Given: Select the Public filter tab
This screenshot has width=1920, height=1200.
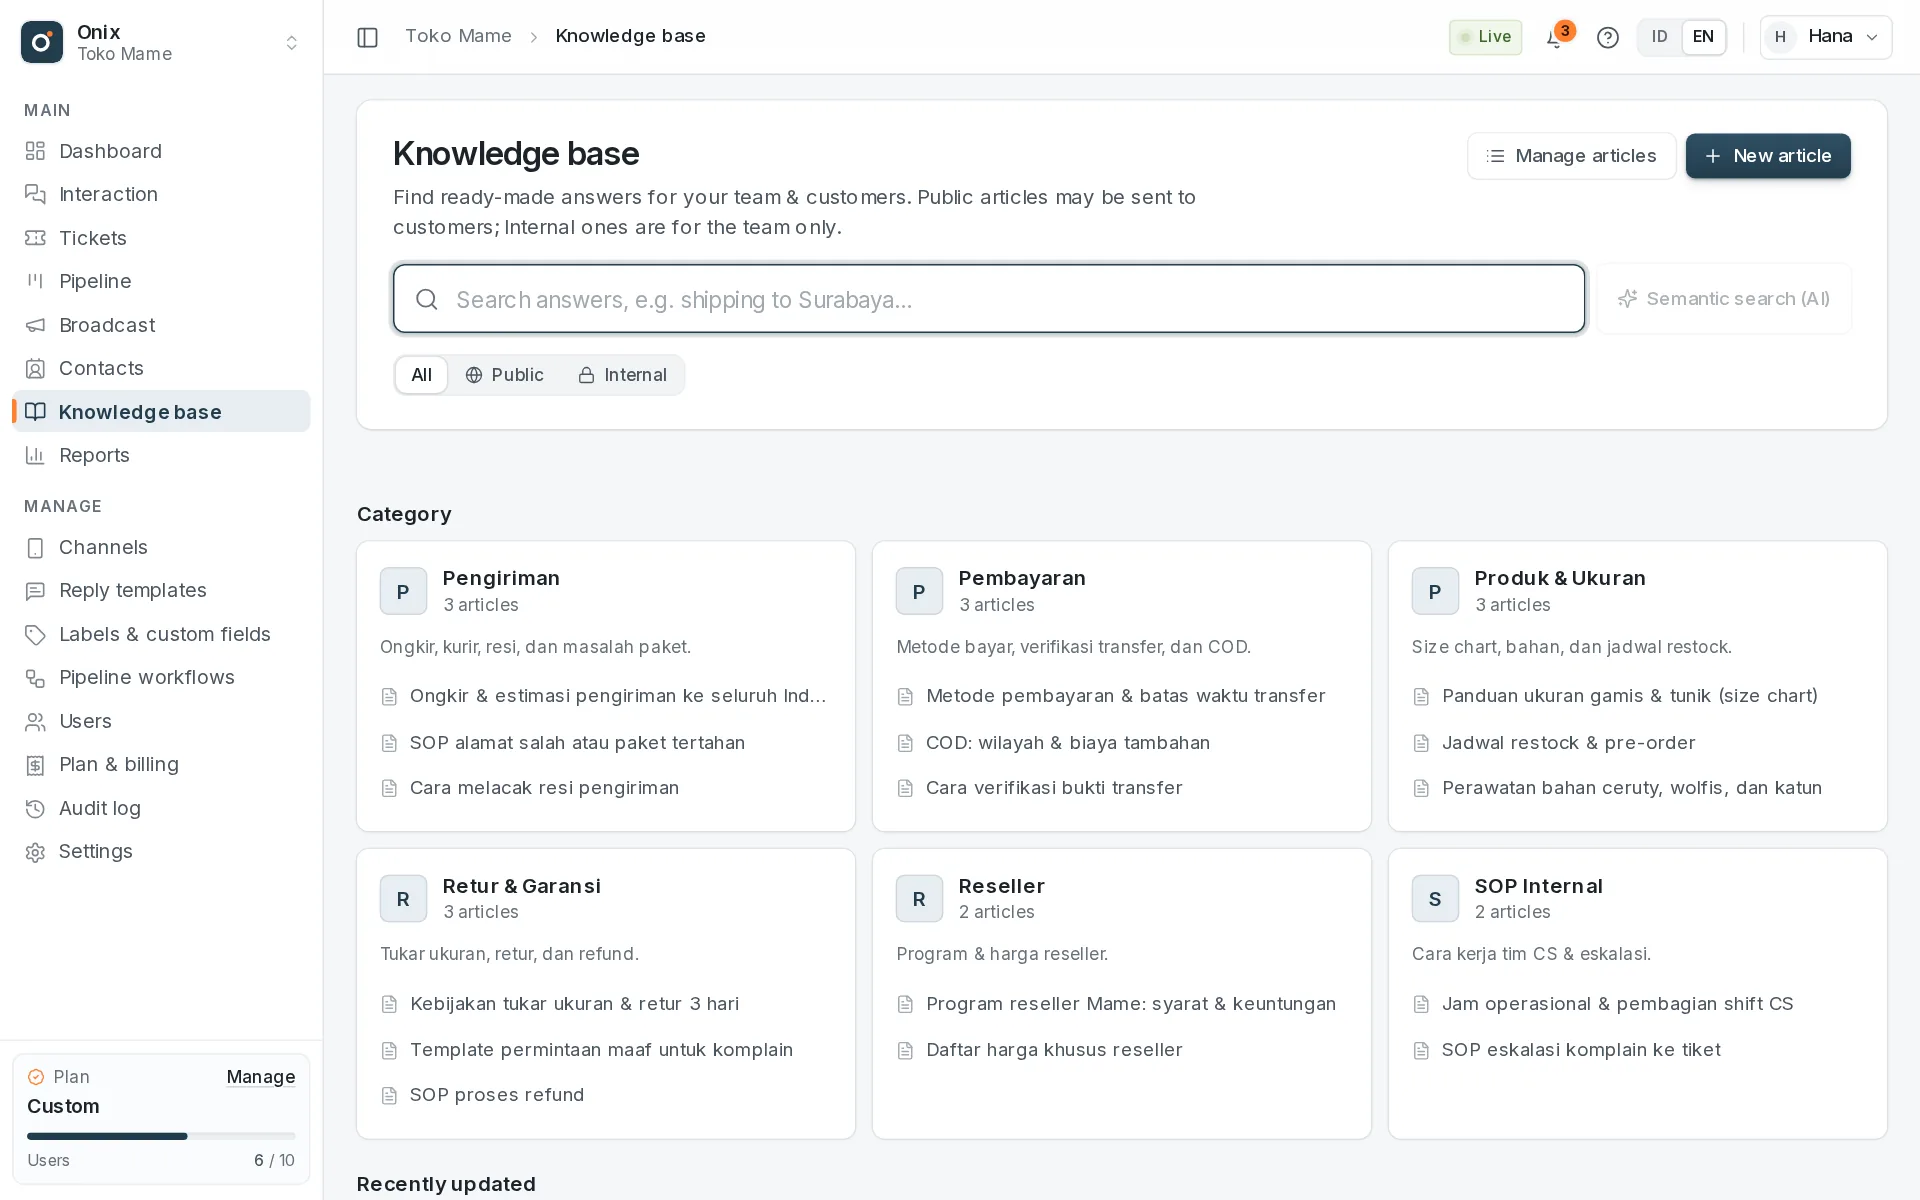Looking at the screenshot, I should (x=504, y=375).
